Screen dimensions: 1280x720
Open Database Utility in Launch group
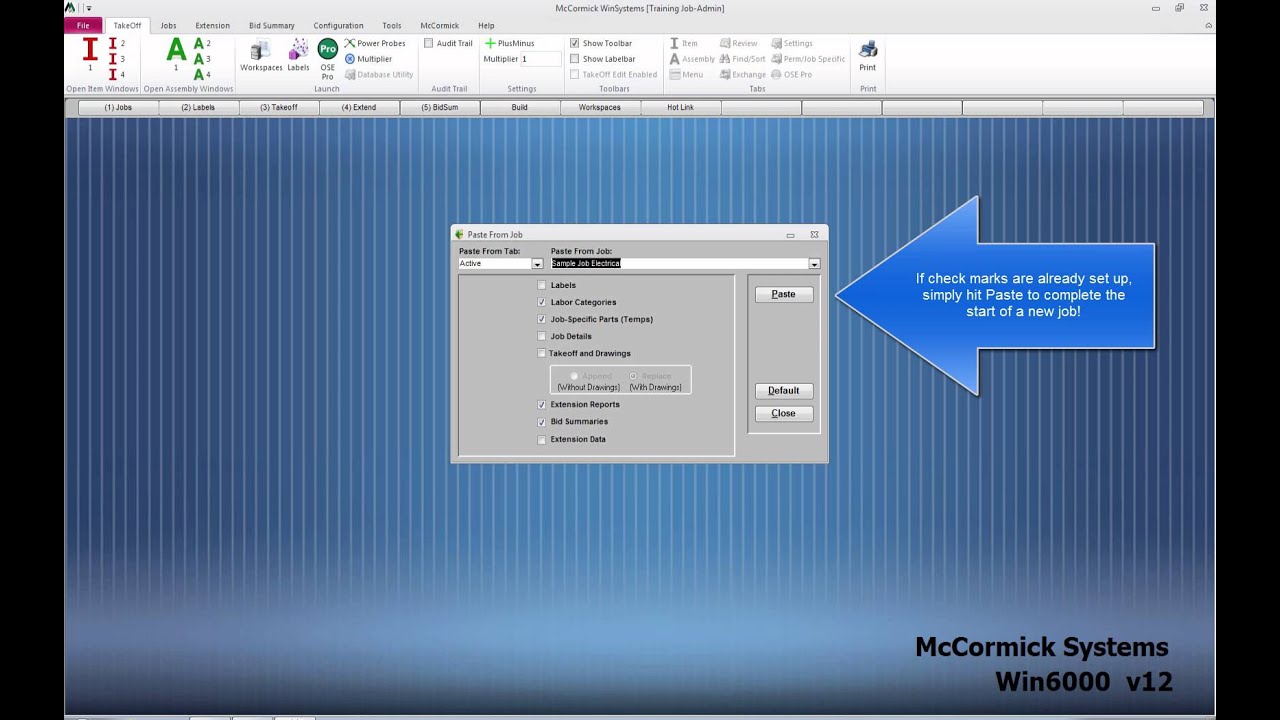click(x=378, y=74)
